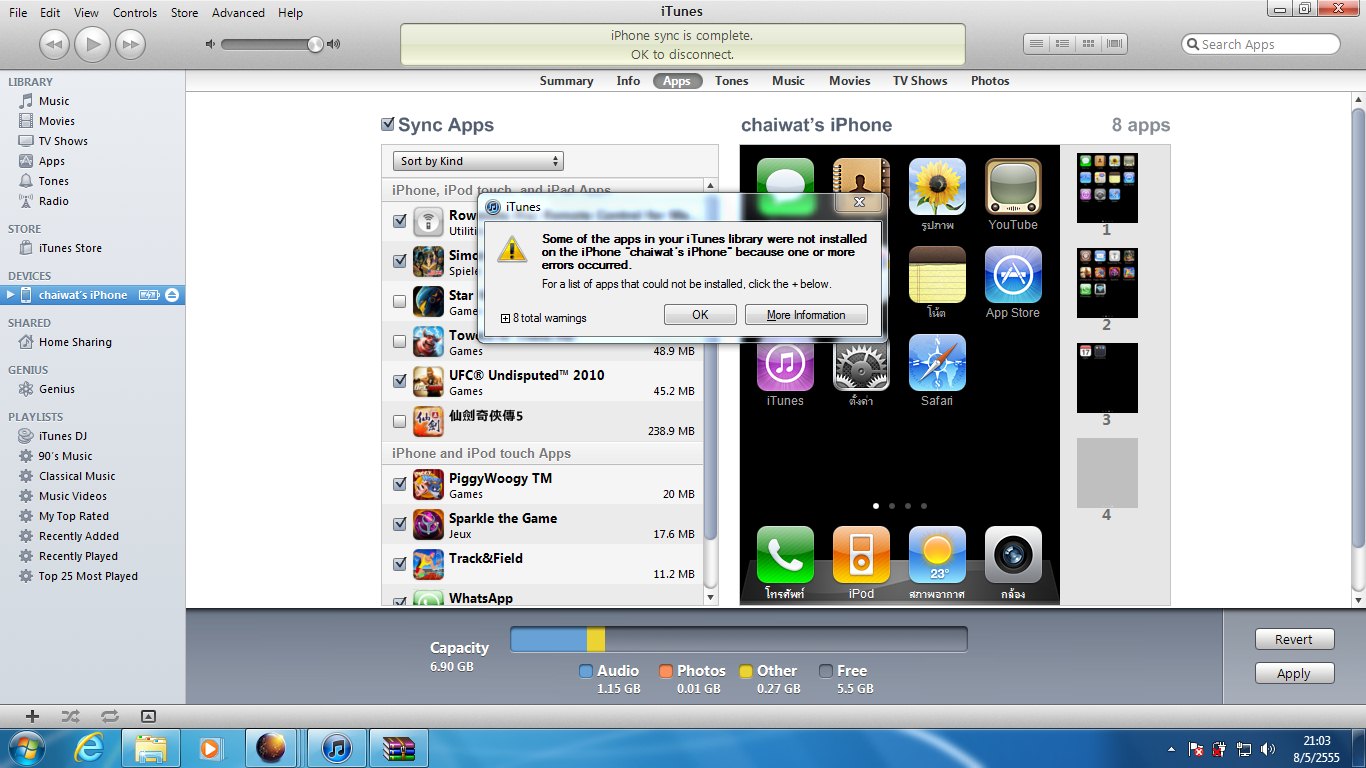
Task: Switch to grid view icon
Action: point(1088,44)
